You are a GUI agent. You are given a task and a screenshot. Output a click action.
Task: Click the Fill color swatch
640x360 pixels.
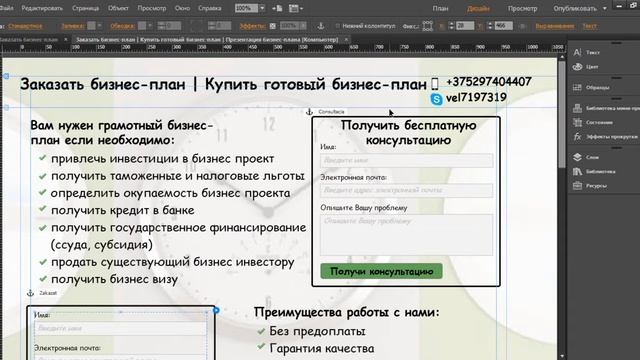click(91, 26)
